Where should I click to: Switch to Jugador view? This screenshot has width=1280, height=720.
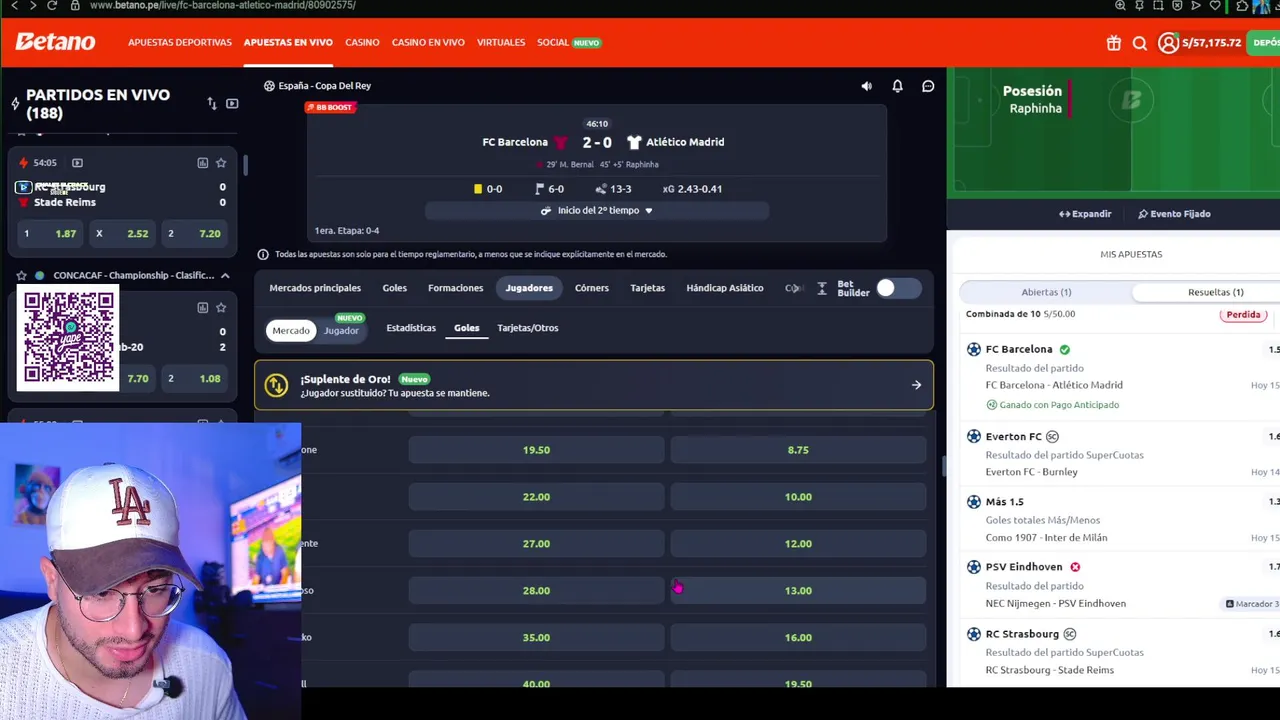341,331
